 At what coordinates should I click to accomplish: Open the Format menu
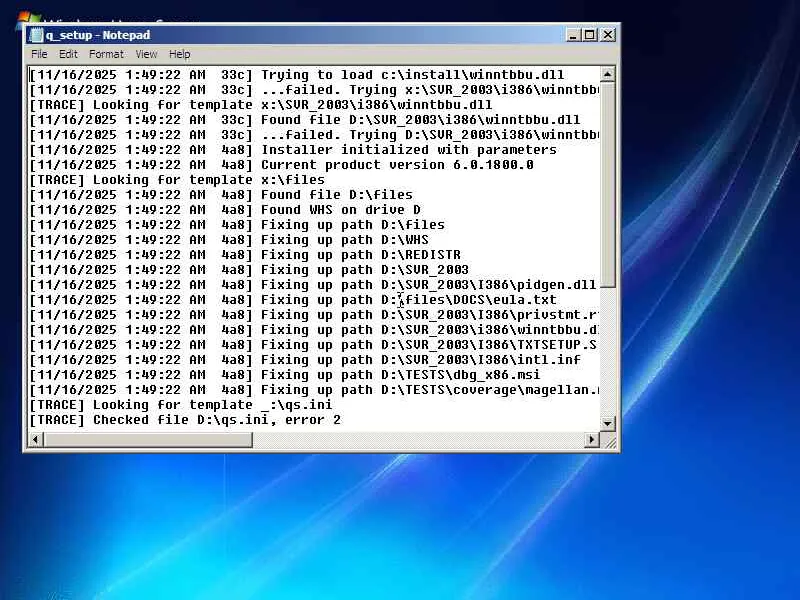click(x=106, y=54)
